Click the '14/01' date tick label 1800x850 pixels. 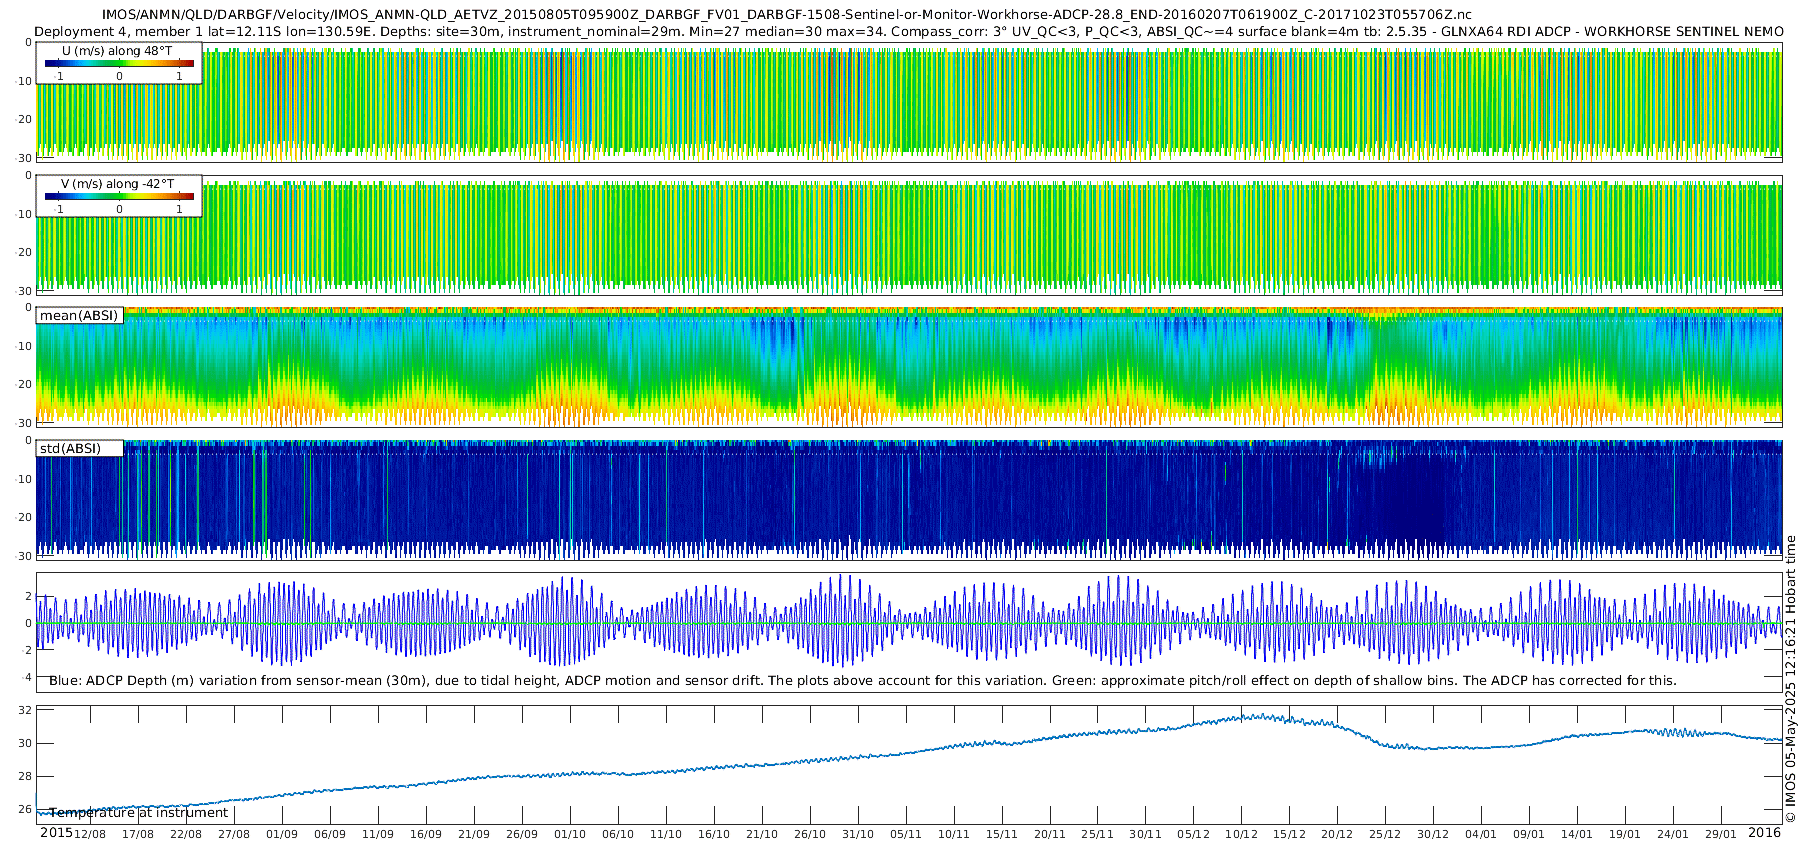[1578, 834]
